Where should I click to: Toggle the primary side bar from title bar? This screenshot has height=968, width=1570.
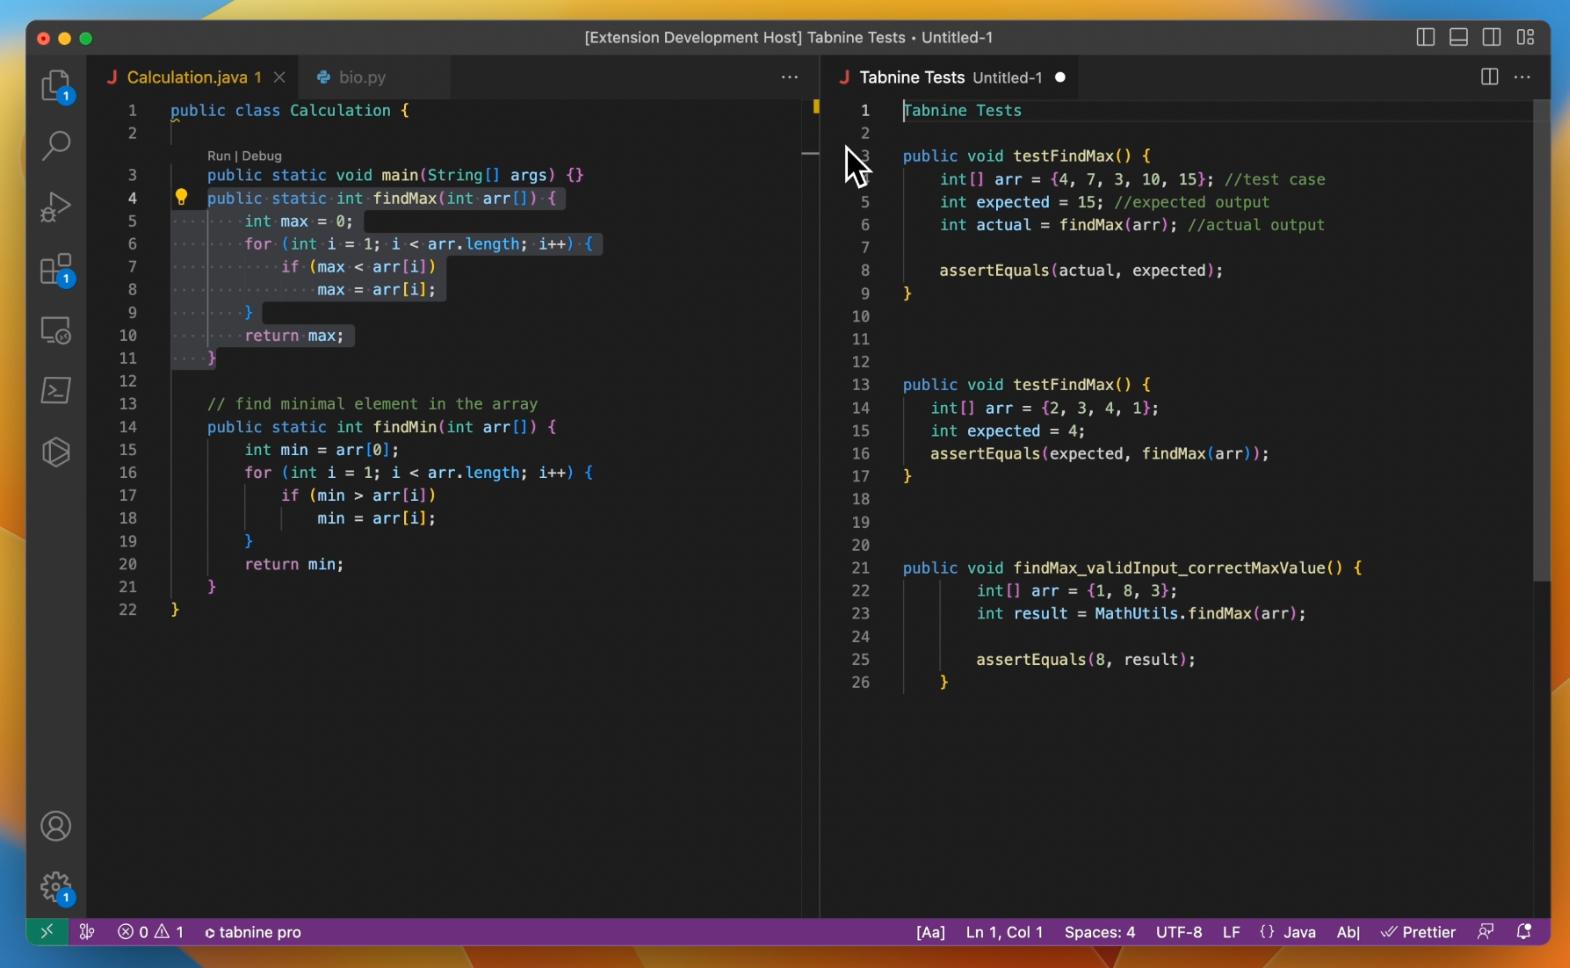pyautogui.click(x=1426, y=37)
